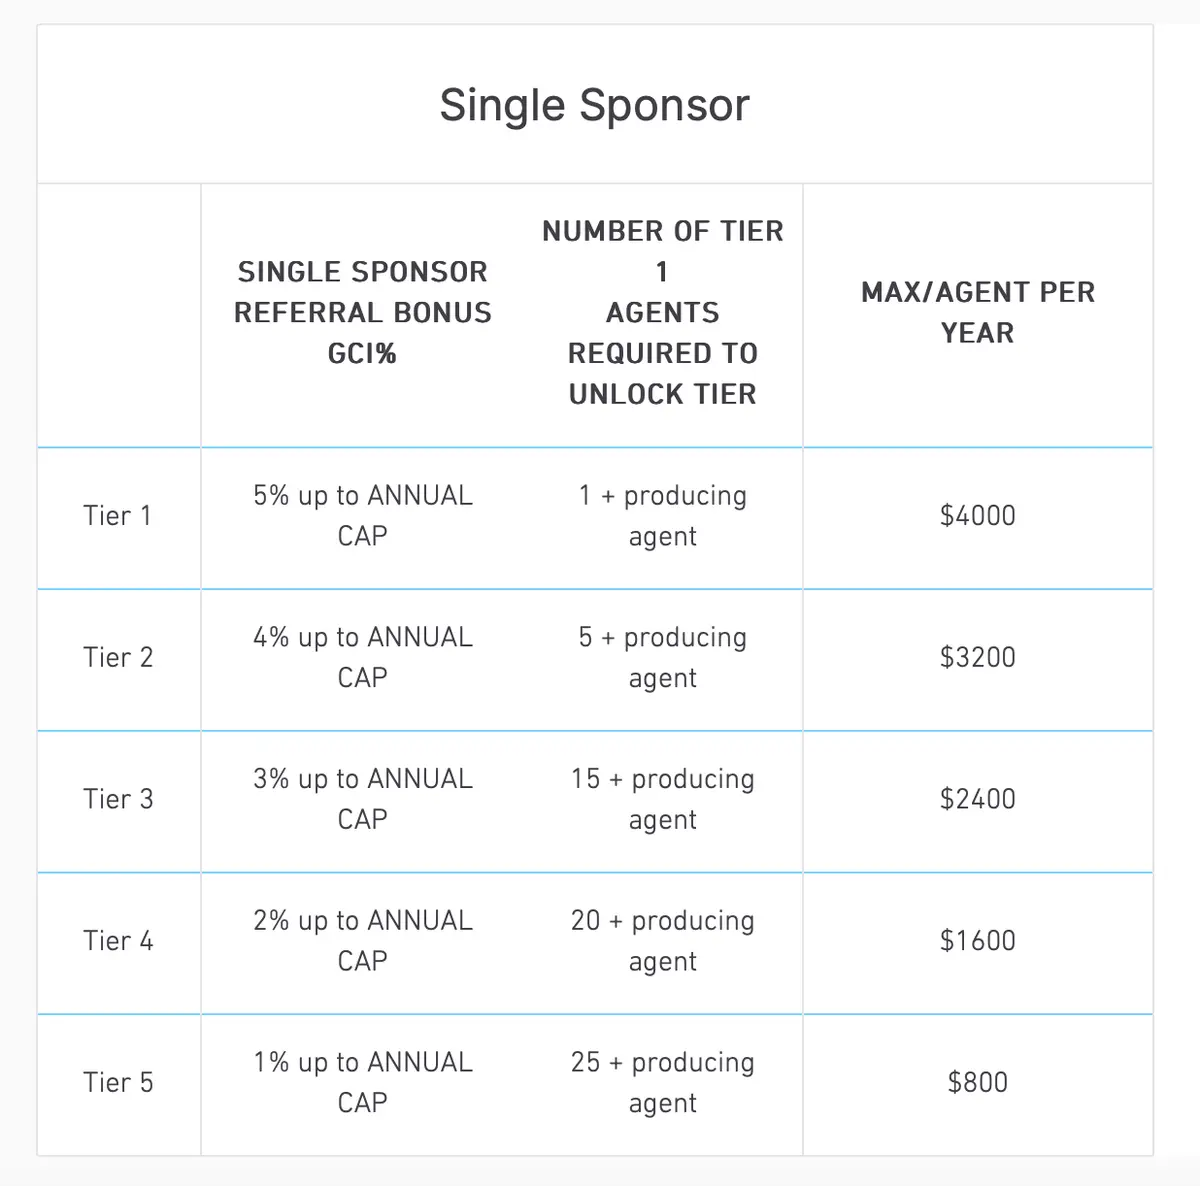The width and height of the screenshot is (1200, 1186).
Task: Click the $4000 max value cell
Action: [978, 516]
